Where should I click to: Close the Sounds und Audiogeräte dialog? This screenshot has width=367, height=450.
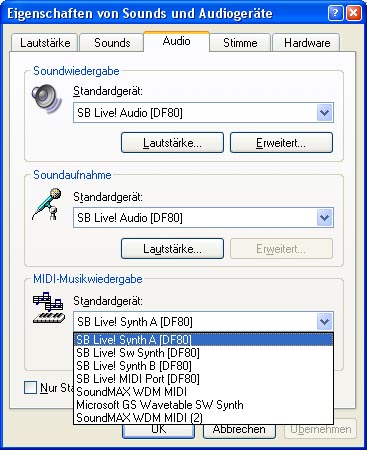coord(353,14)
